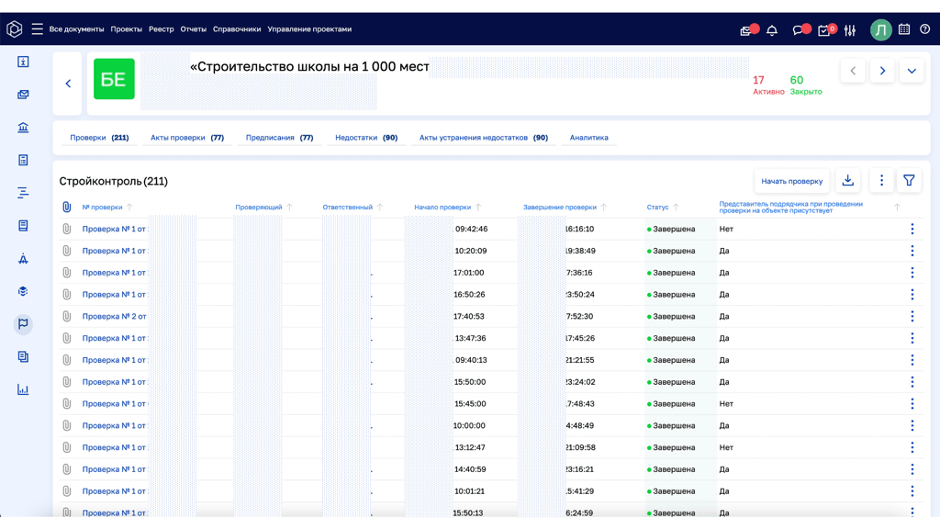Viewport: 941px width, 529px height.
Task: Open the Справочники menu
Action: coord(237,30)
